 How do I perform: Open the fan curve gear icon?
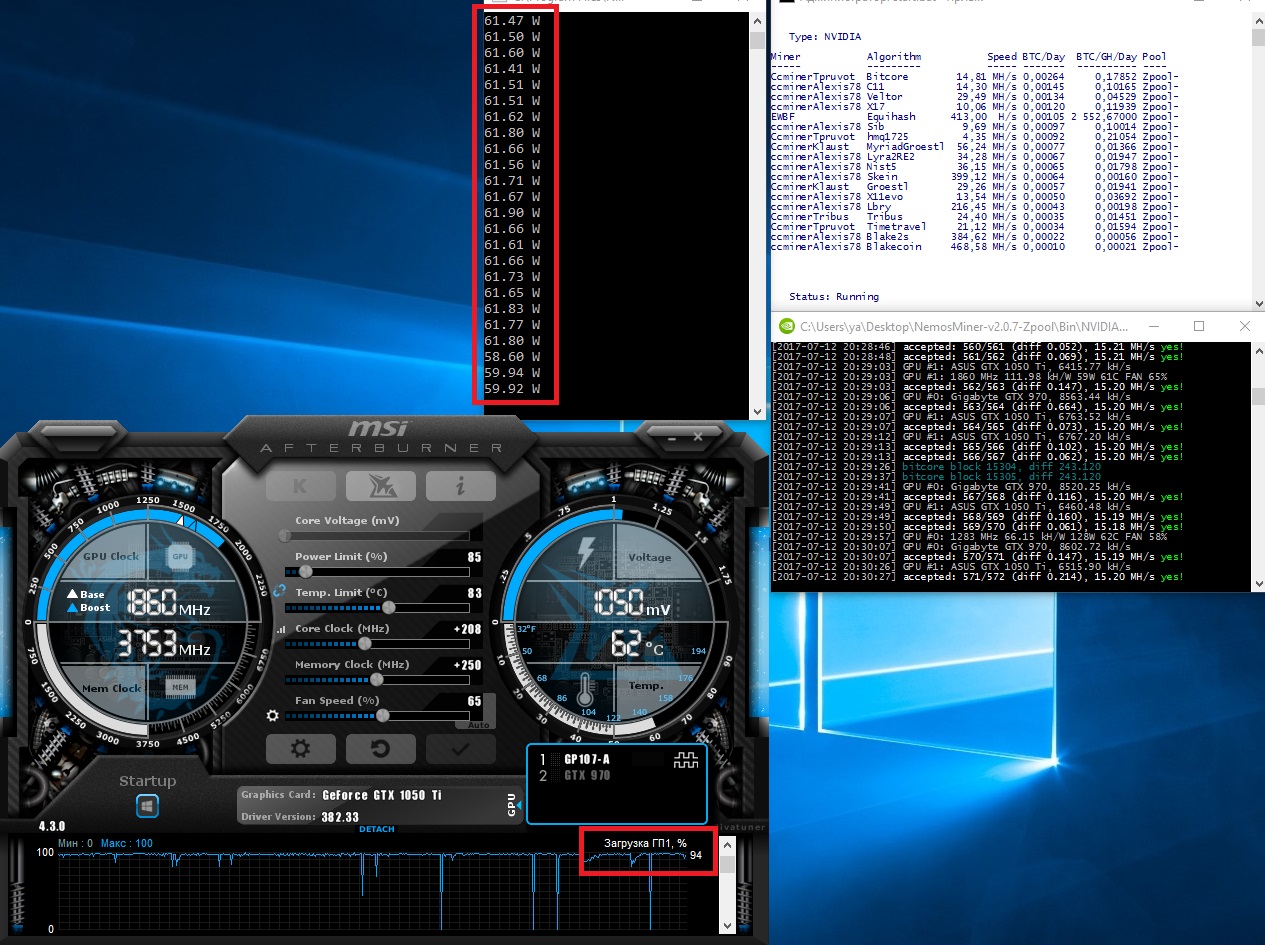point(272,715)
